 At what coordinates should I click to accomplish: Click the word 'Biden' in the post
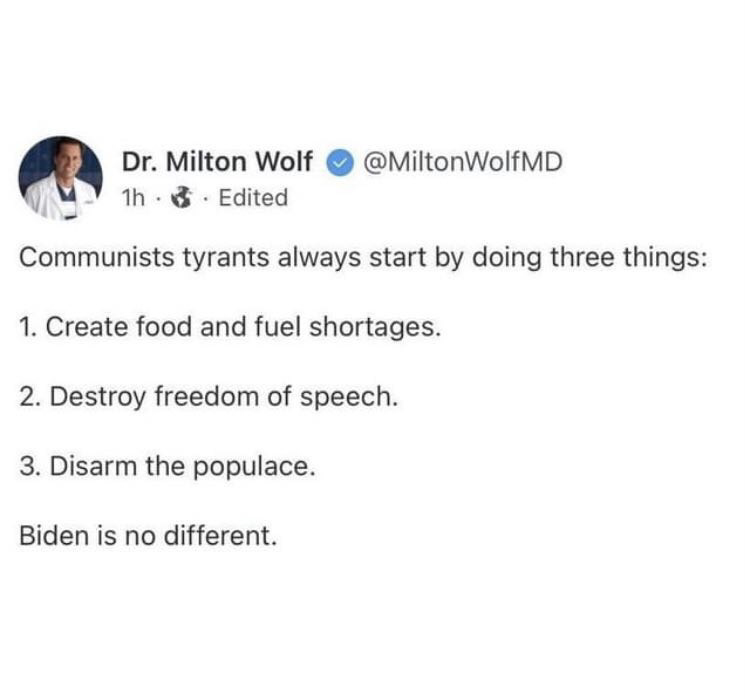[55, 536]
